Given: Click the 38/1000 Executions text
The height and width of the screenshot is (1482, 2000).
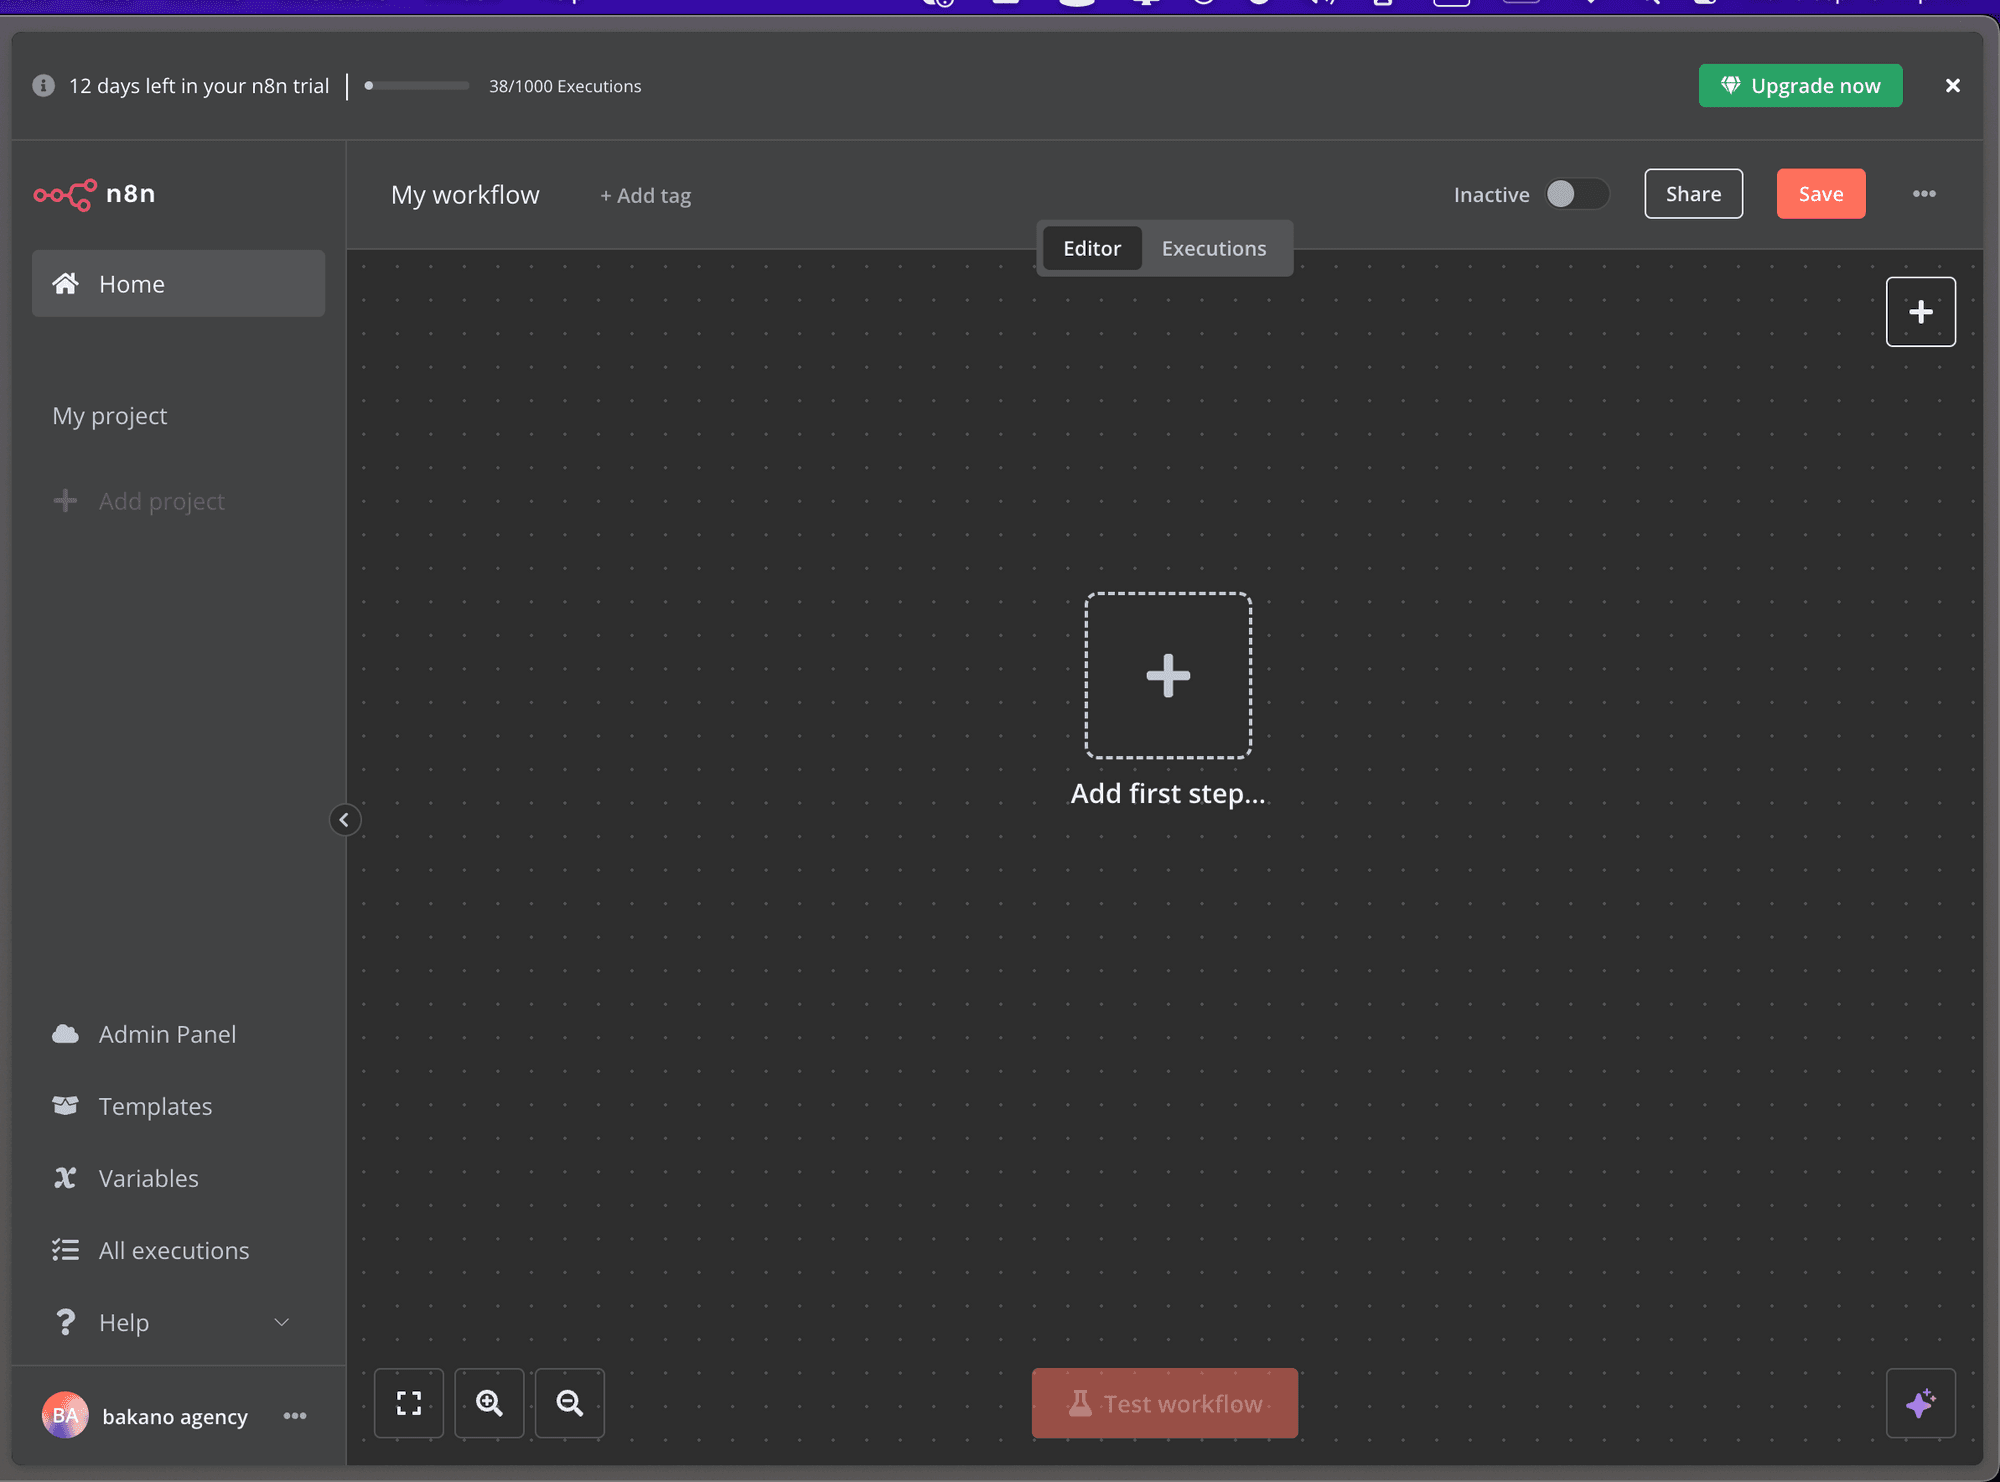Looking at the screenshot, I should [x=565, y=86].
